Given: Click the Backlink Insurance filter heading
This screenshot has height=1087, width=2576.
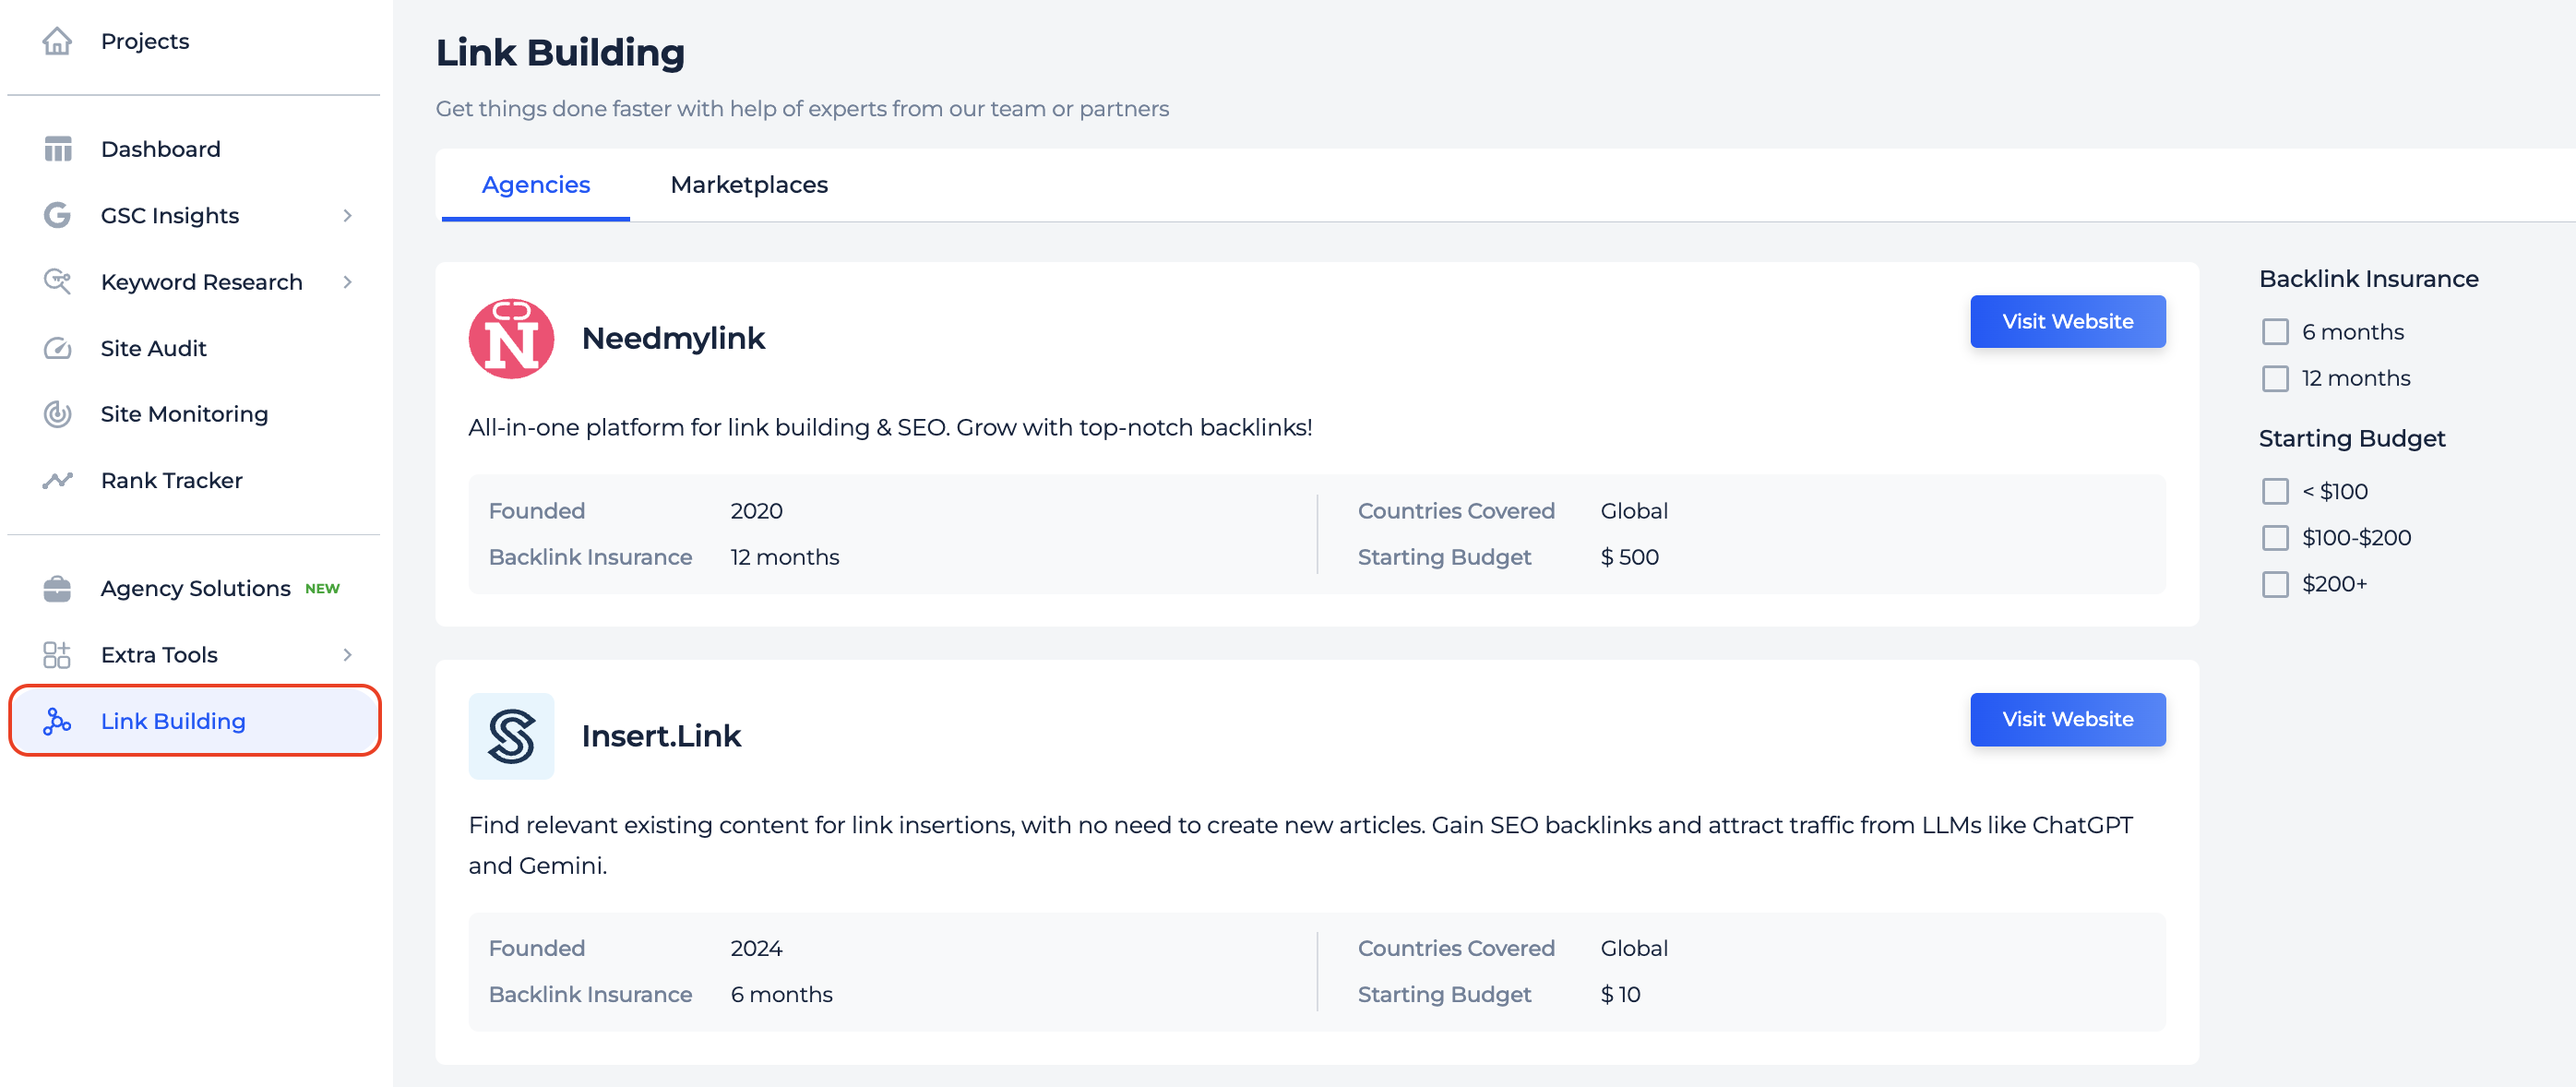Looking at the screenshot, I should point(2368,278).
